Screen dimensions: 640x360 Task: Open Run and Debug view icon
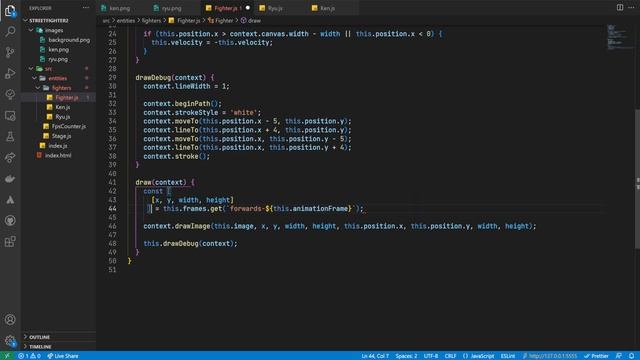tap(10, 73)
